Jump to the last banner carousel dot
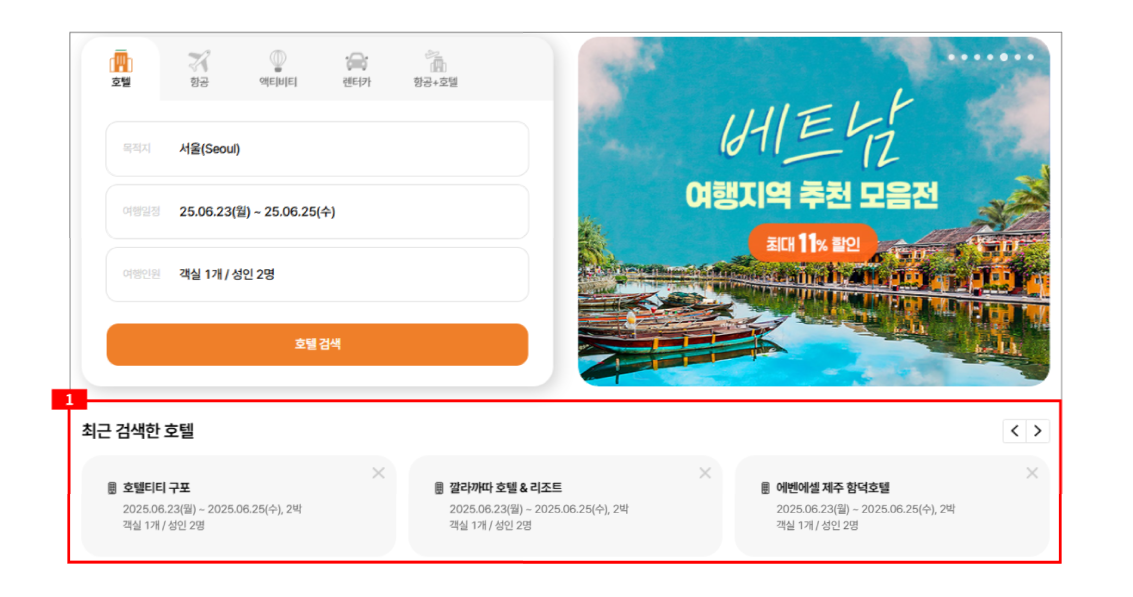1133x597 pixels. (1030, 57)
